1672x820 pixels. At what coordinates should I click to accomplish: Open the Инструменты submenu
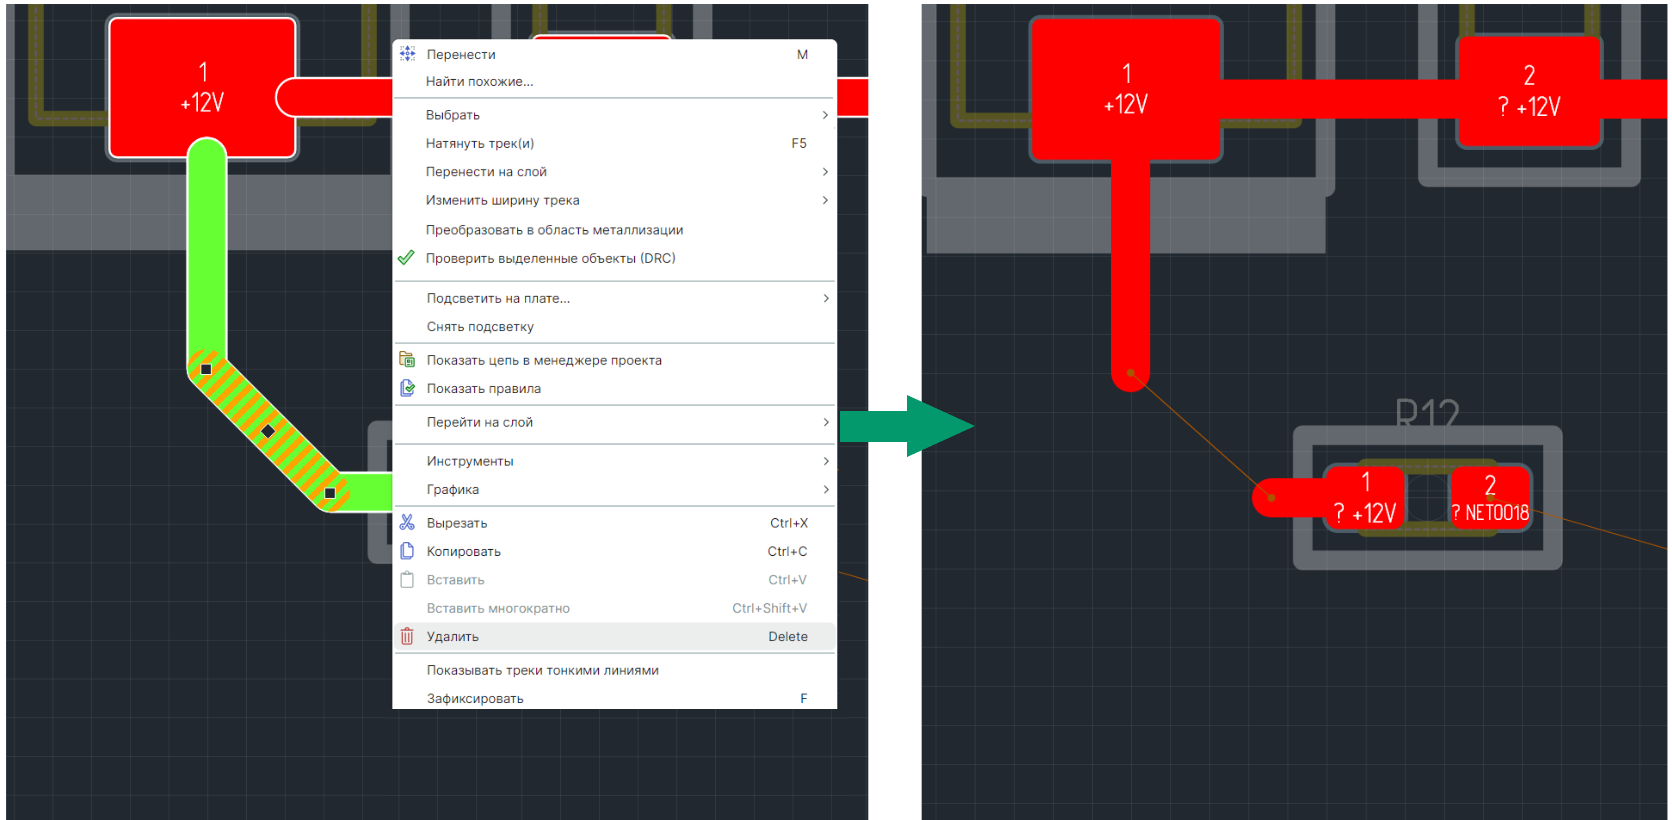[824, 461]
